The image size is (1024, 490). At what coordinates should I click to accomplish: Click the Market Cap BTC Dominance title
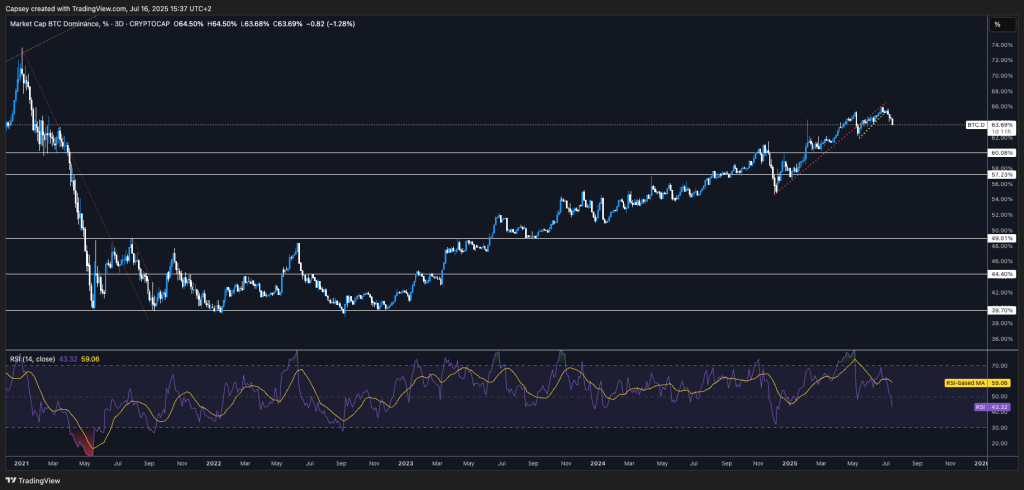(60, 24)
